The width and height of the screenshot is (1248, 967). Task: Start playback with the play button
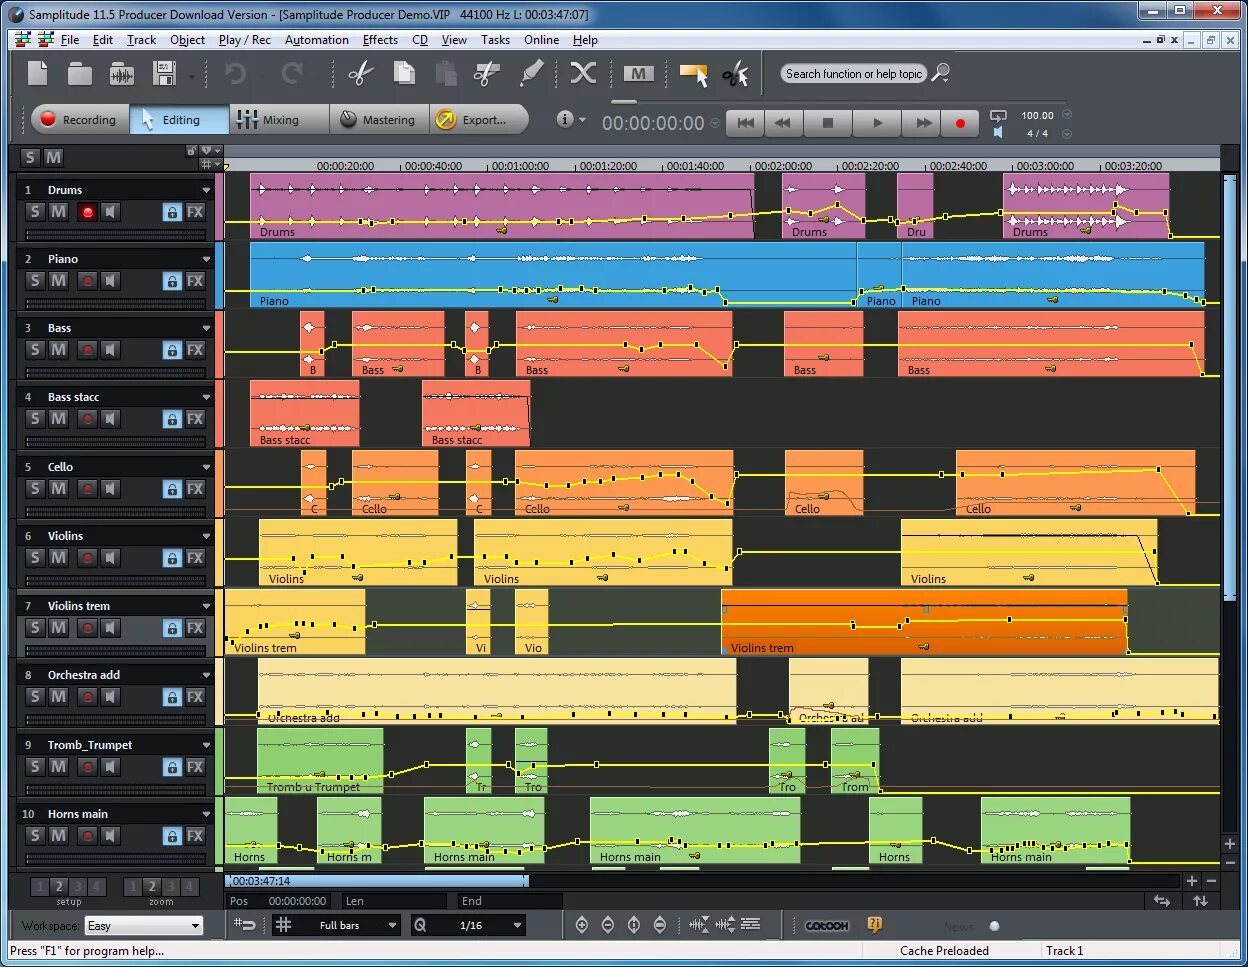point(877,123)
